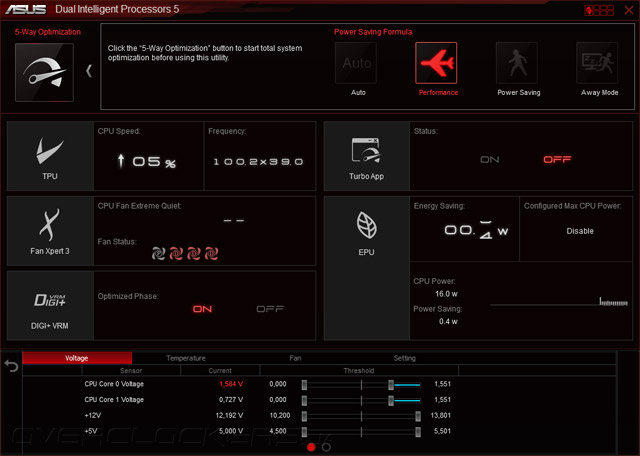
Task: Click Configured Max CPU Power Disable value
Action: point(580,231)
